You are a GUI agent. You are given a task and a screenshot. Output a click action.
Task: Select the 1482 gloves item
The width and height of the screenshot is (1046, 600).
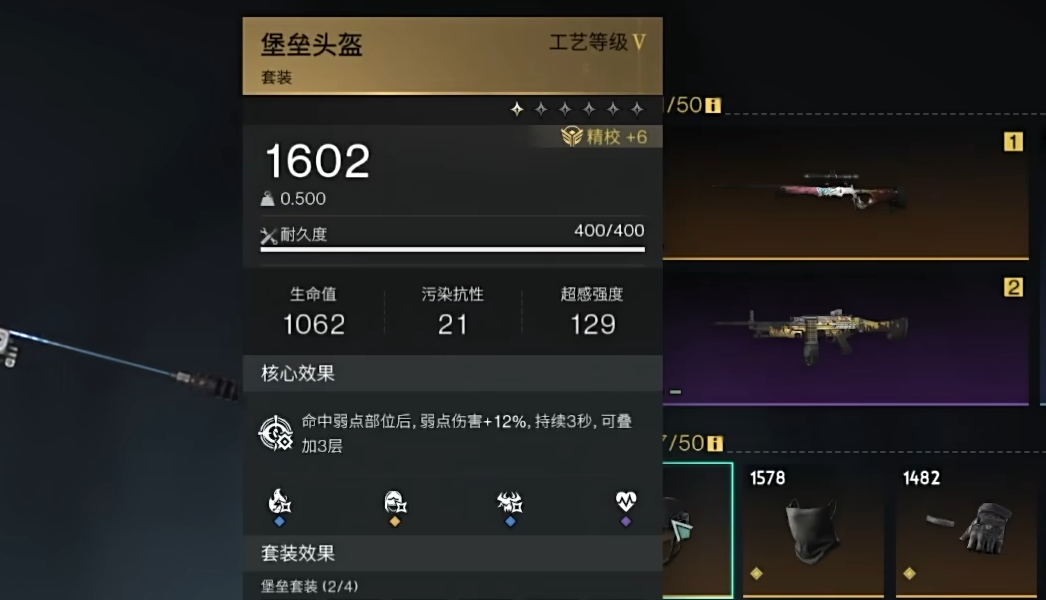966,530
